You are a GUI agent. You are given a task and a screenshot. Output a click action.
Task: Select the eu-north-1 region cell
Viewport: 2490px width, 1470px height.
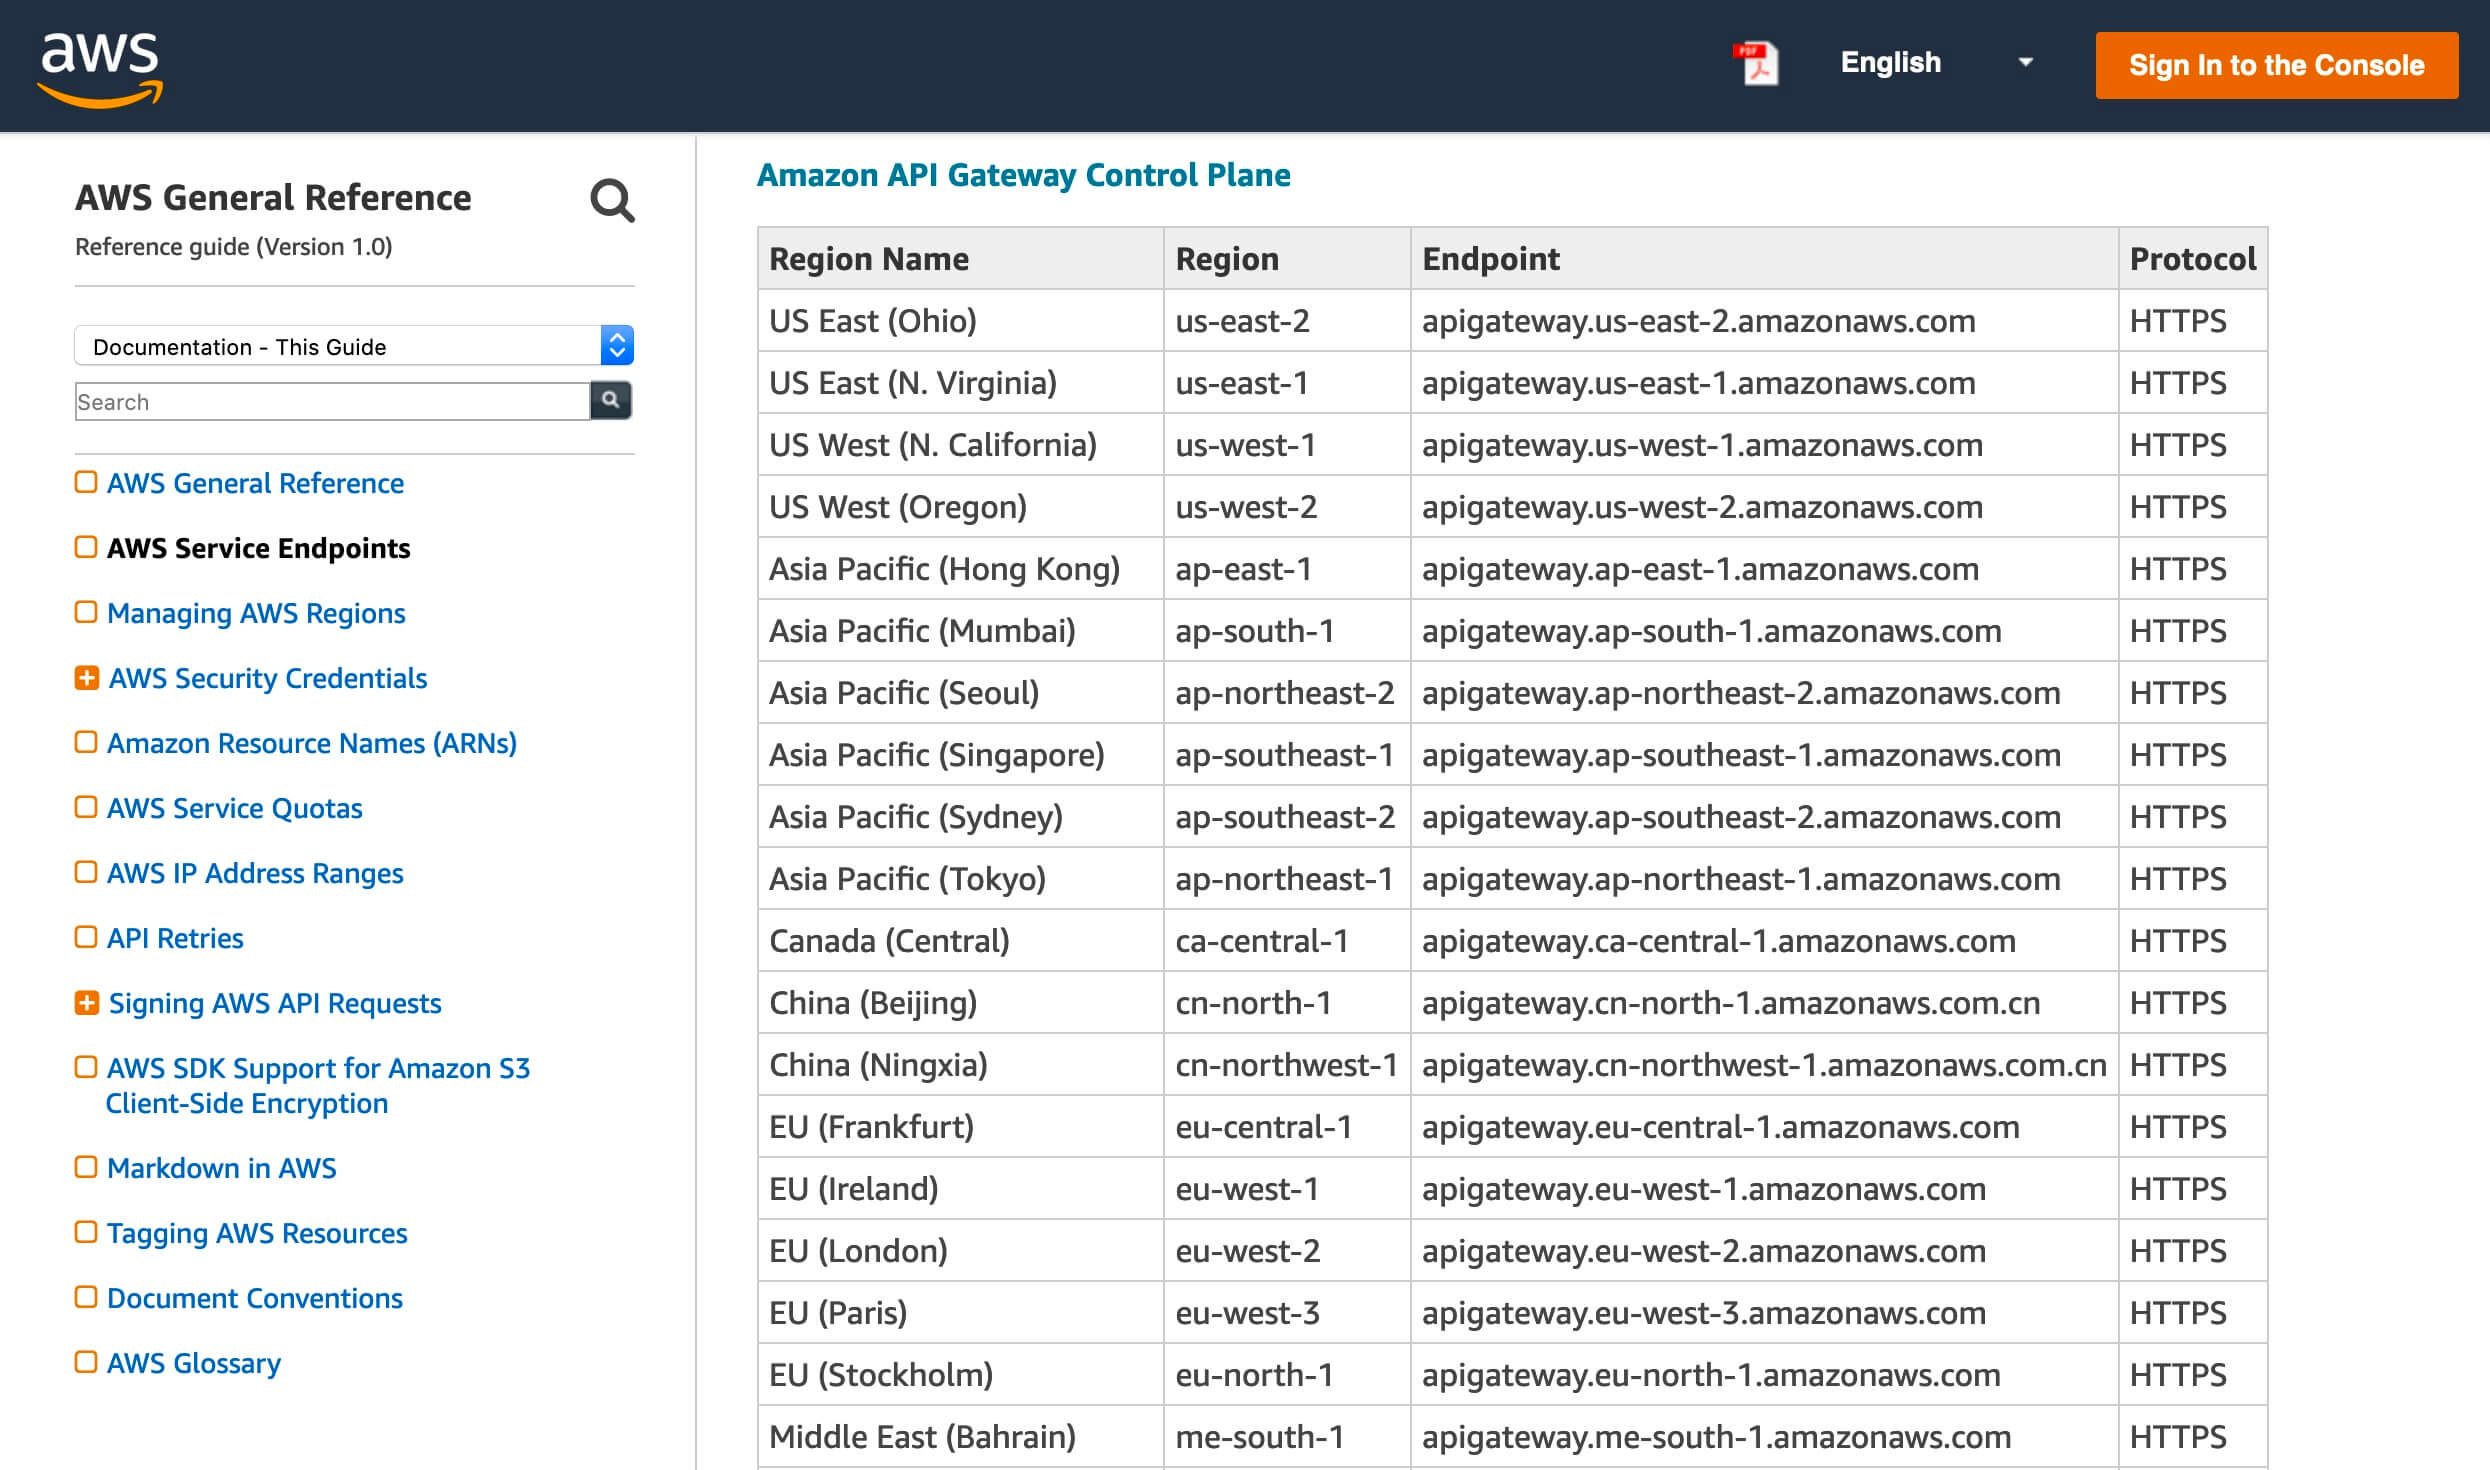(x=1287, y=1375)
